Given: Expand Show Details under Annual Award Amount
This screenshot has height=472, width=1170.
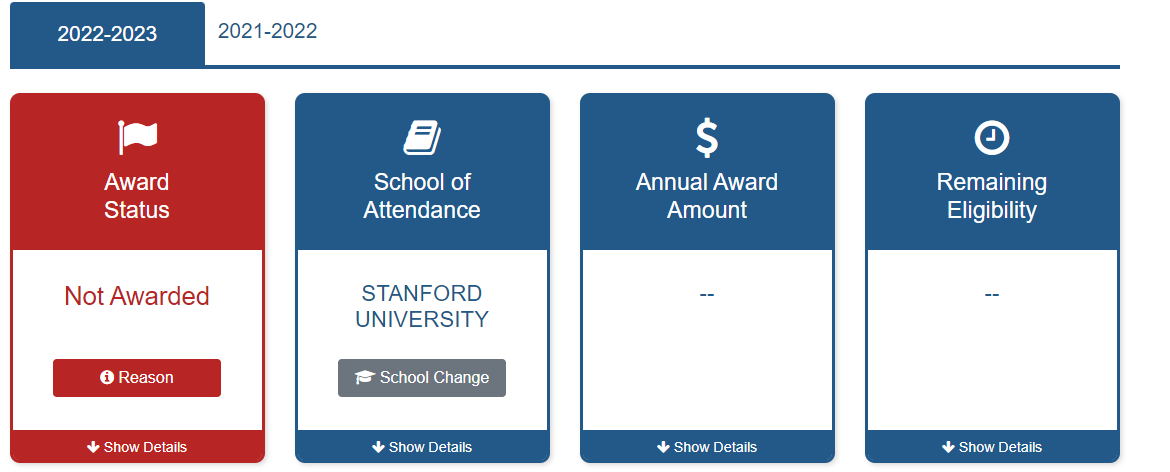Looking at the screenshot, I should [x=707, y=447].
